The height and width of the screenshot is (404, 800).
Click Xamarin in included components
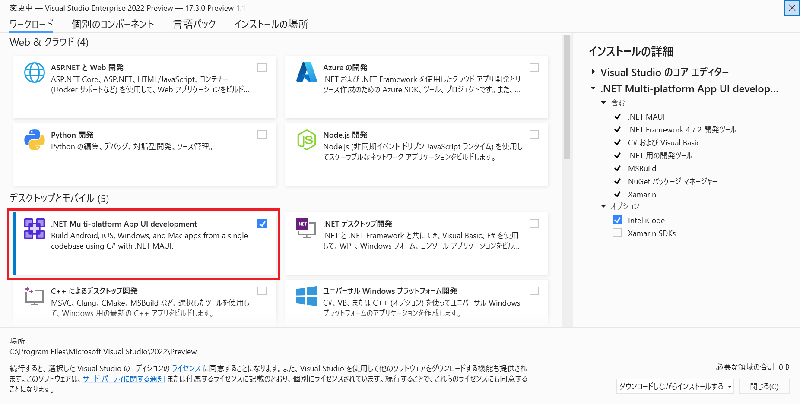(x=642, y=194)
